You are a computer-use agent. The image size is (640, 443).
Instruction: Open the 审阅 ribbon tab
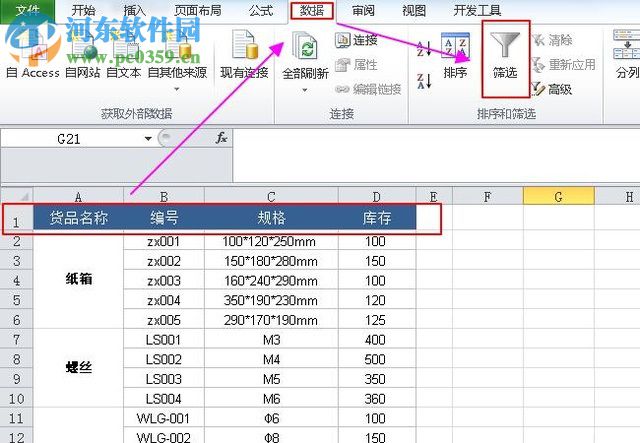[363, 11]
